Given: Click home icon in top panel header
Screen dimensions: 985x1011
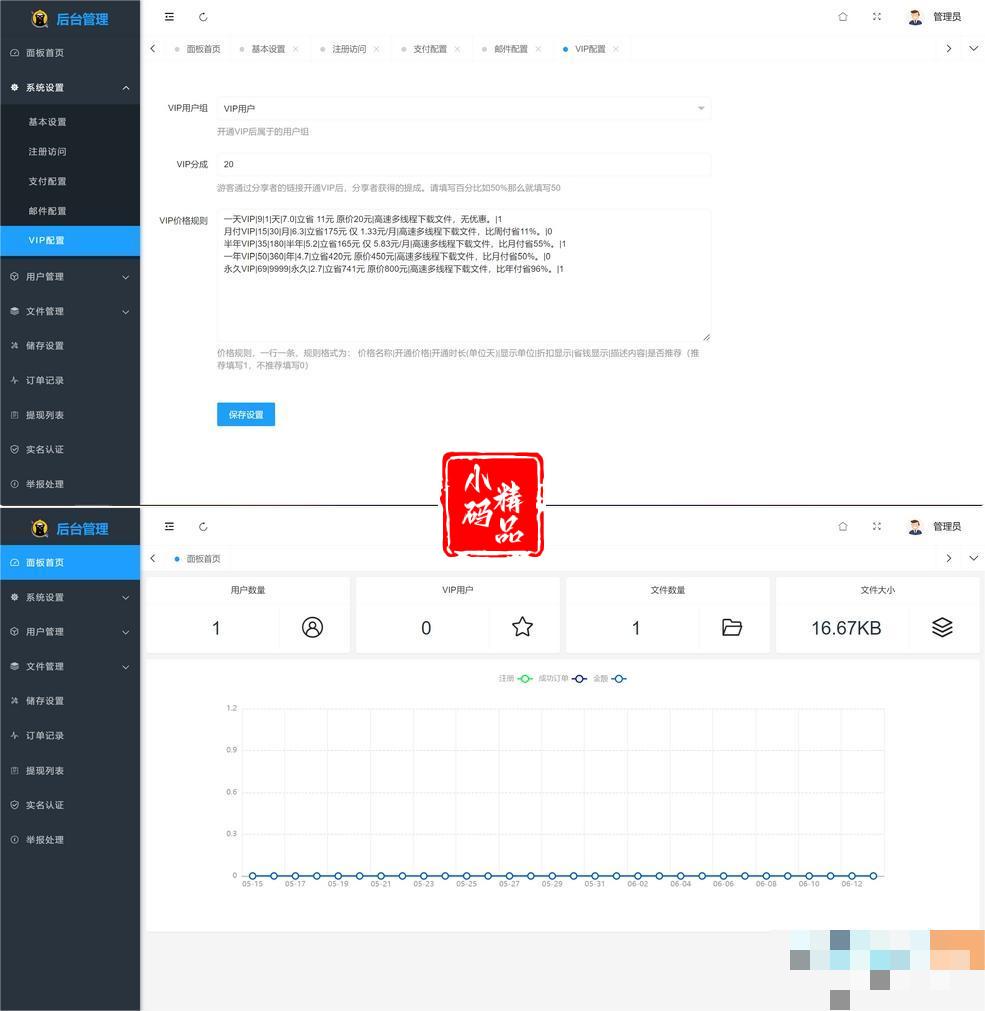Looking at the screenshot, I should pos(843,17).
